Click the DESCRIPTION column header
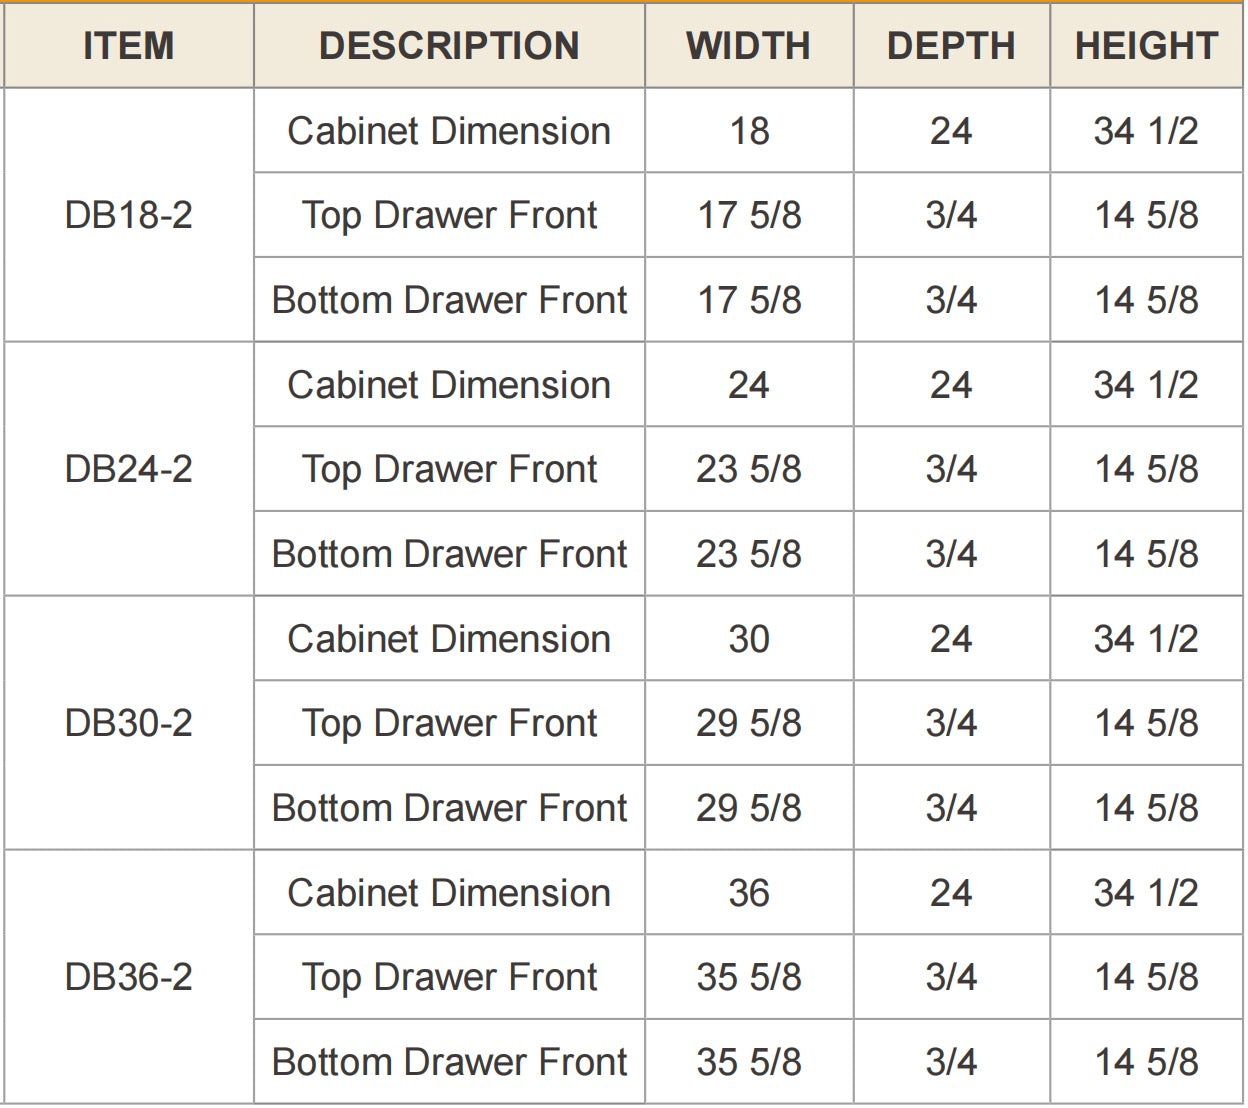The image size is (1248, 1108). click(449, 46)
